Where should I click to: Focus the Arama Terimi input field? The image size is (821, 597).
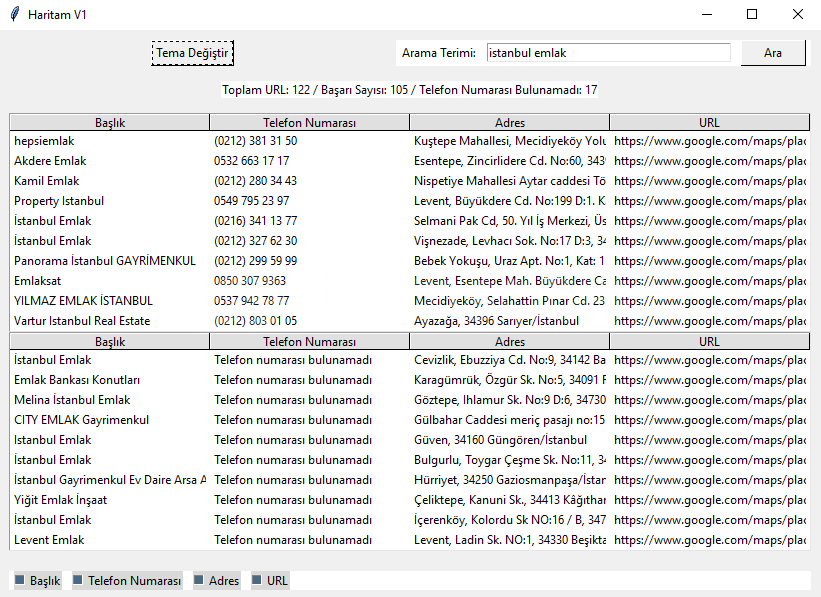[x=608, y=53]
